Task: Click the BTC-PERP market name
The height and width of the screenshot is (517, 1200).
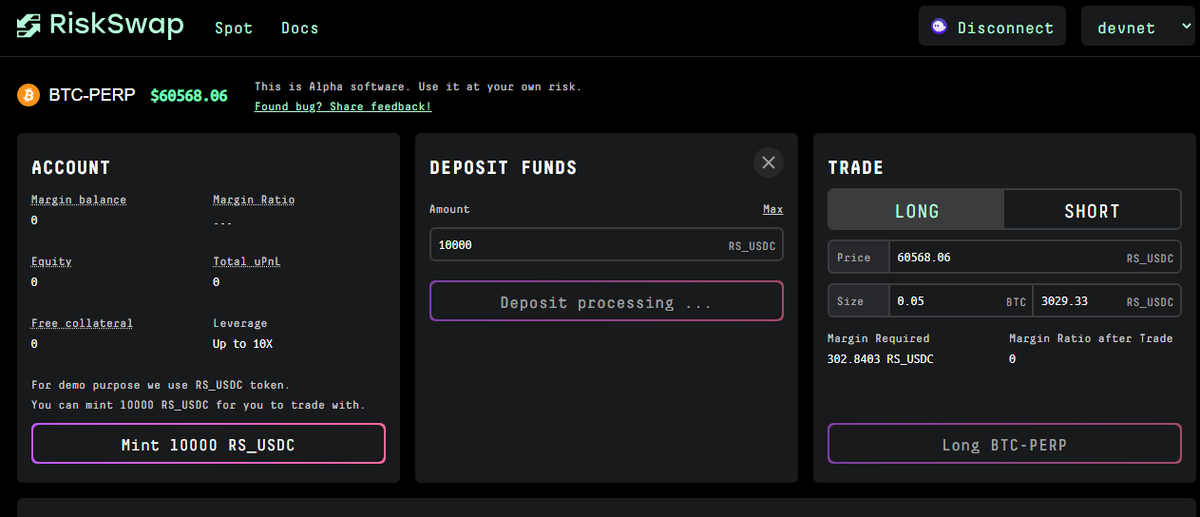Action: click(x=92, y=96)
